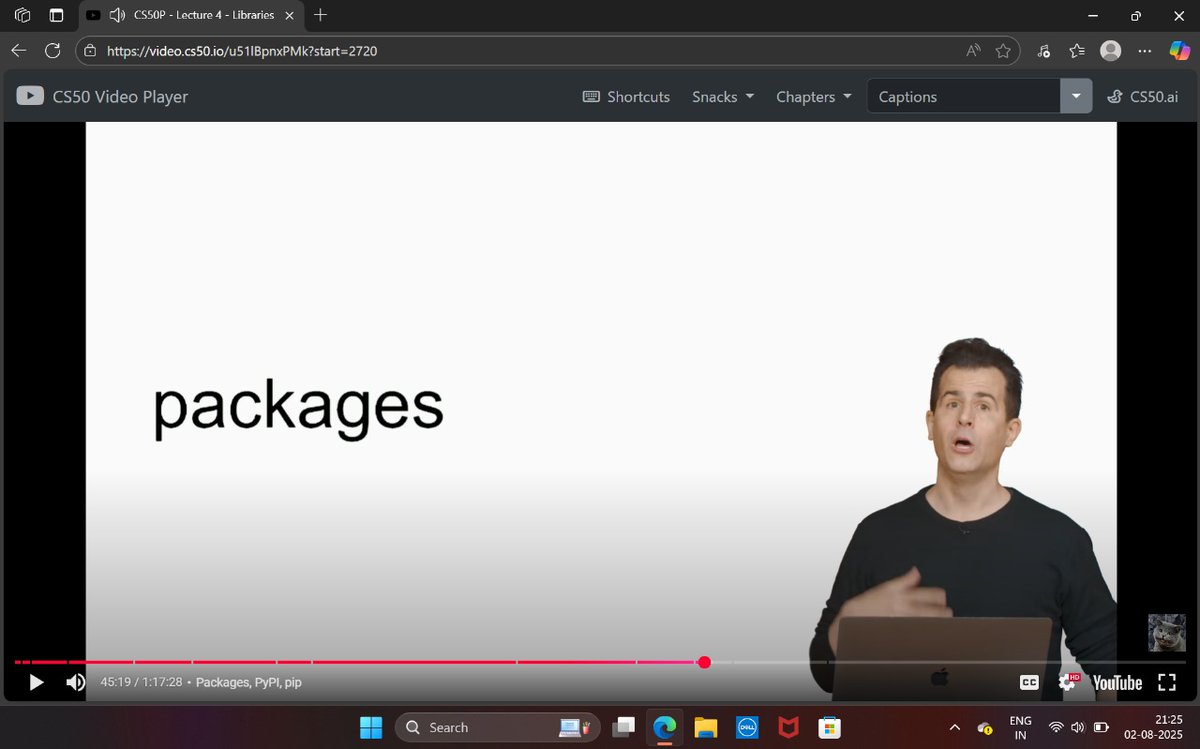Open Read Aloud in address bar
This screenshot has width=1200, height=749.
(973, 50)
